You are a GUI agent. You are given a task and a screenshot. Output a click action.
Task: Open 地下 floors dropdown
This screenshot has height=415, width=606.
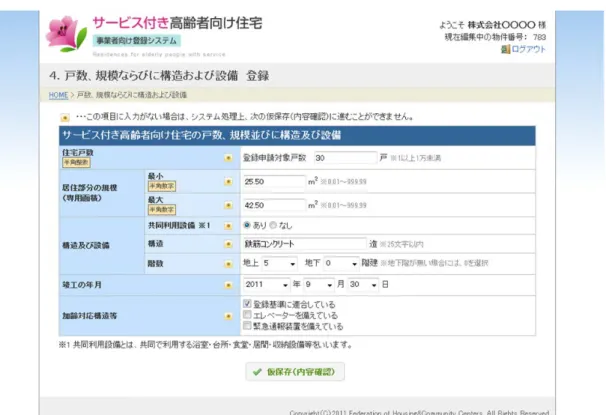[341, 264]
